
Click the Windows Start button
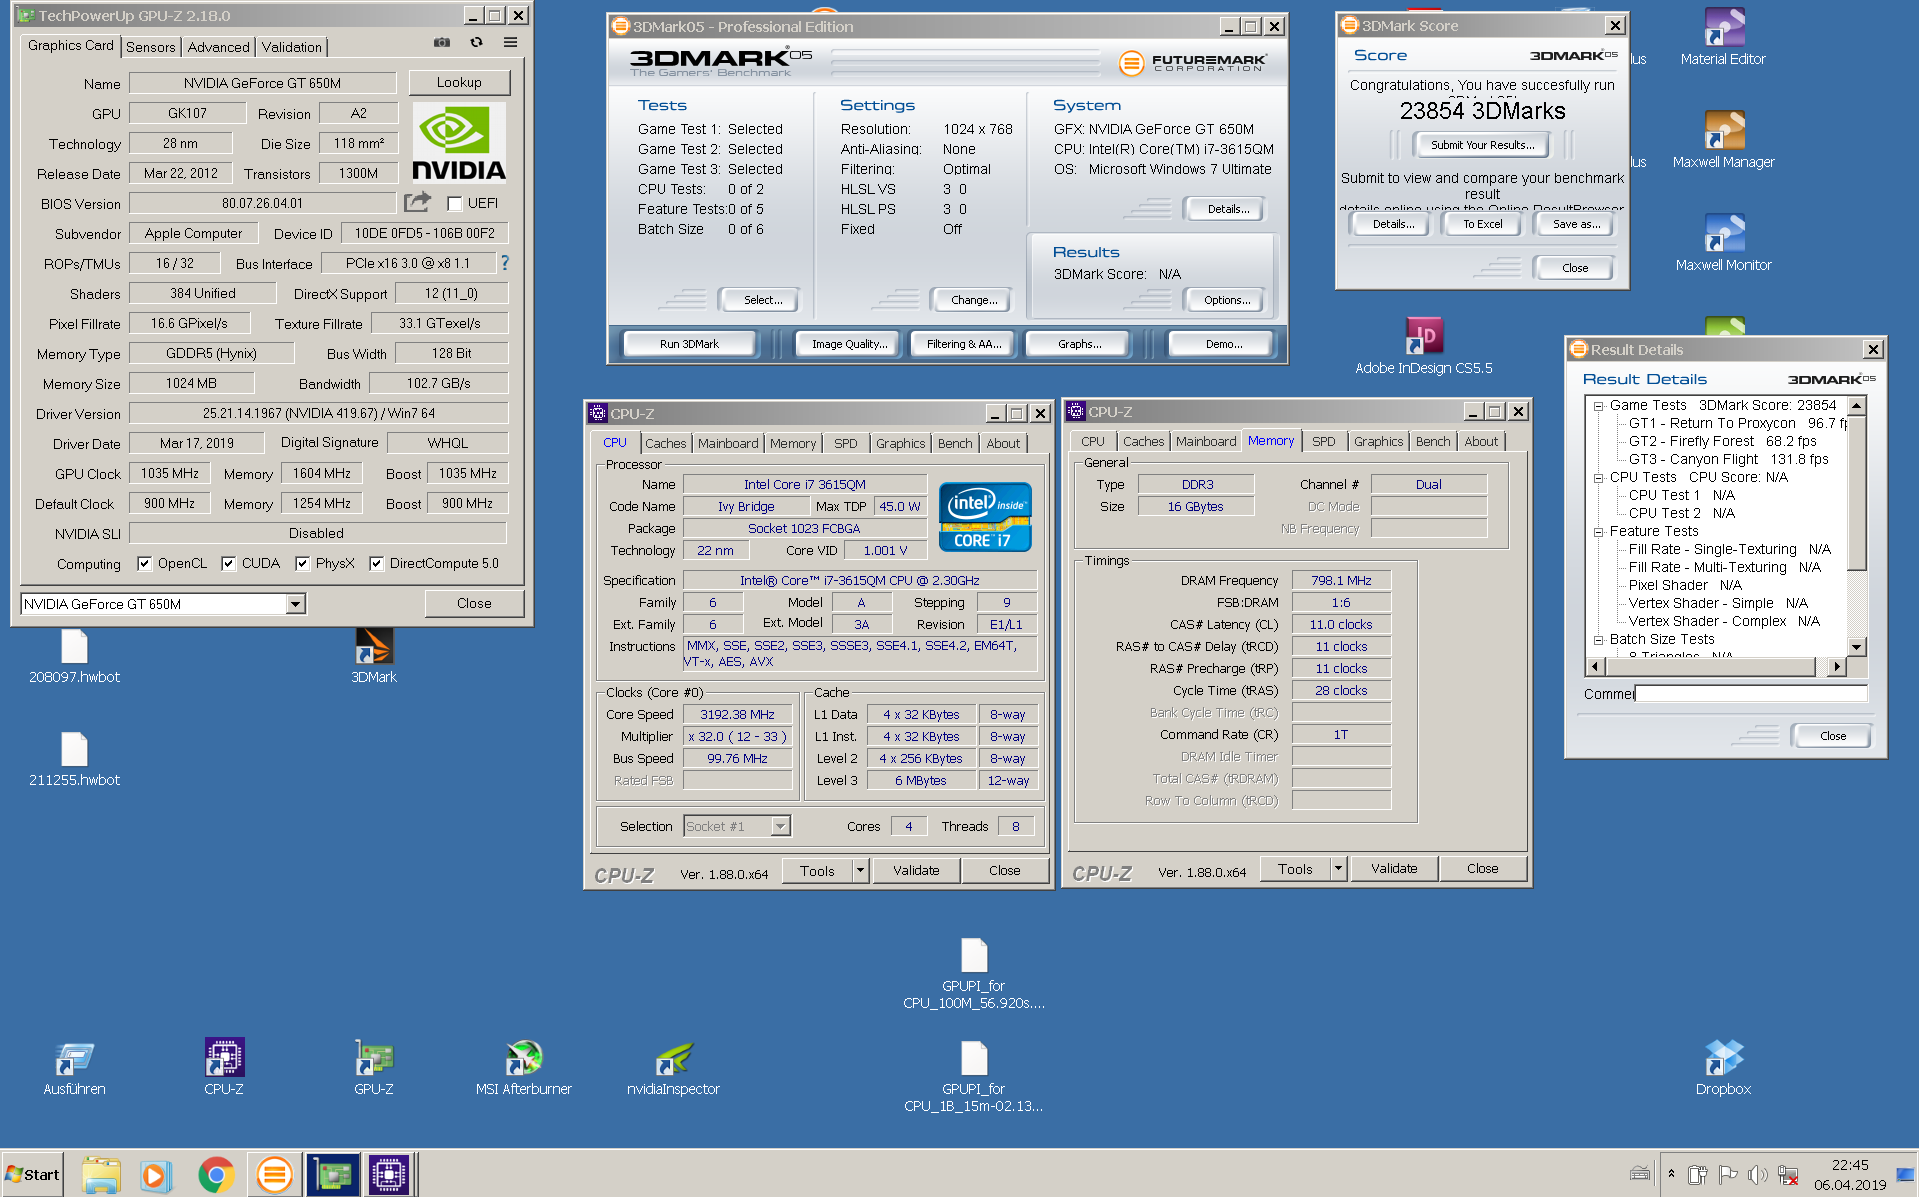pos(32,1174)
